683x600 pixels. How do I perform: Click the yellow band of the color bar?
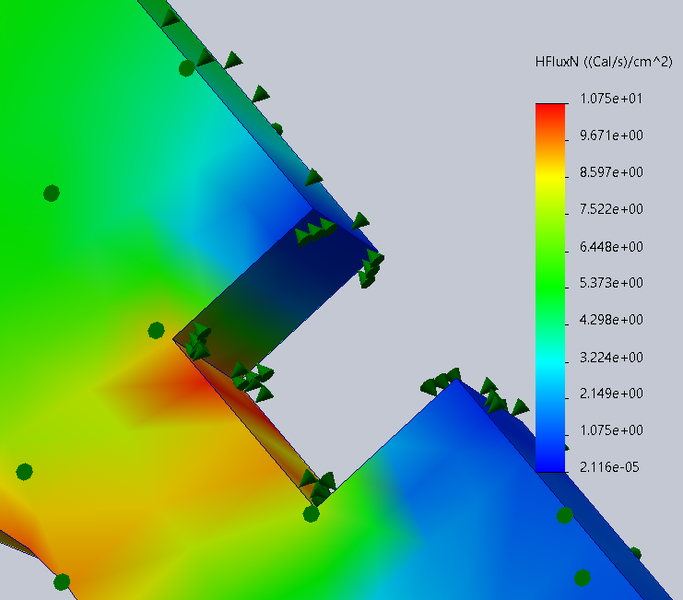550,180
